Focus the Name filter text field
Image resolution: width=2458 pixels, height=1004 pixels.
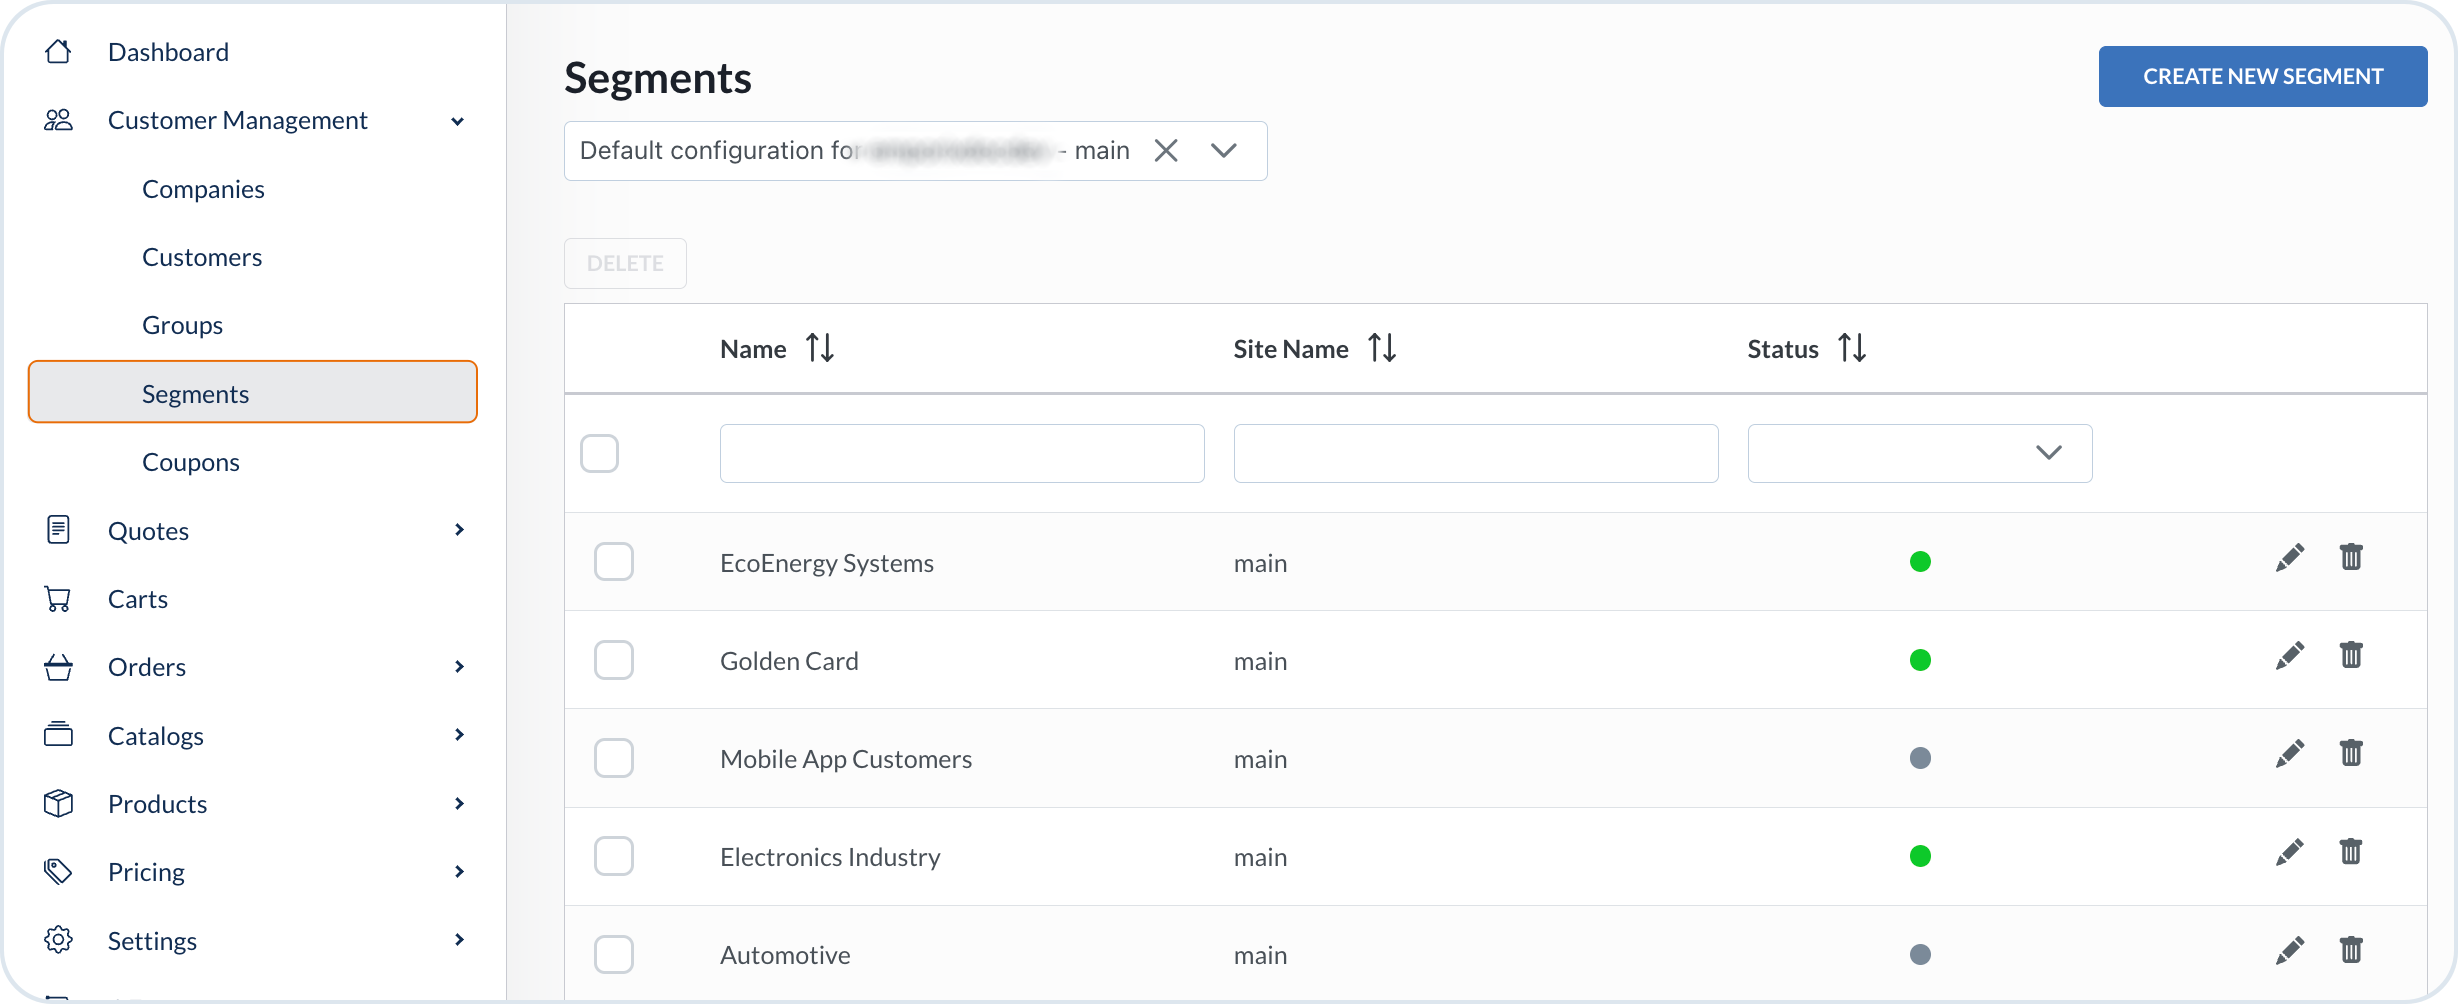click(x=961, y=453)
